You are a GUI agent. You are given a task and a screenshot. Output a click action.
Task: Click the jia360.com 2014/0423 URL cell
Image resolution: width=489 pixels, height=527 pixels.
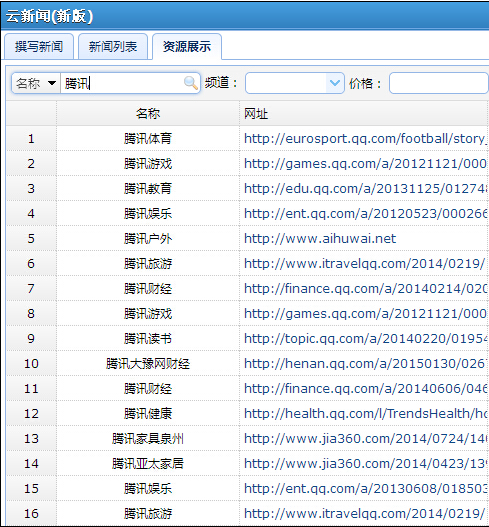click(364, 463)
